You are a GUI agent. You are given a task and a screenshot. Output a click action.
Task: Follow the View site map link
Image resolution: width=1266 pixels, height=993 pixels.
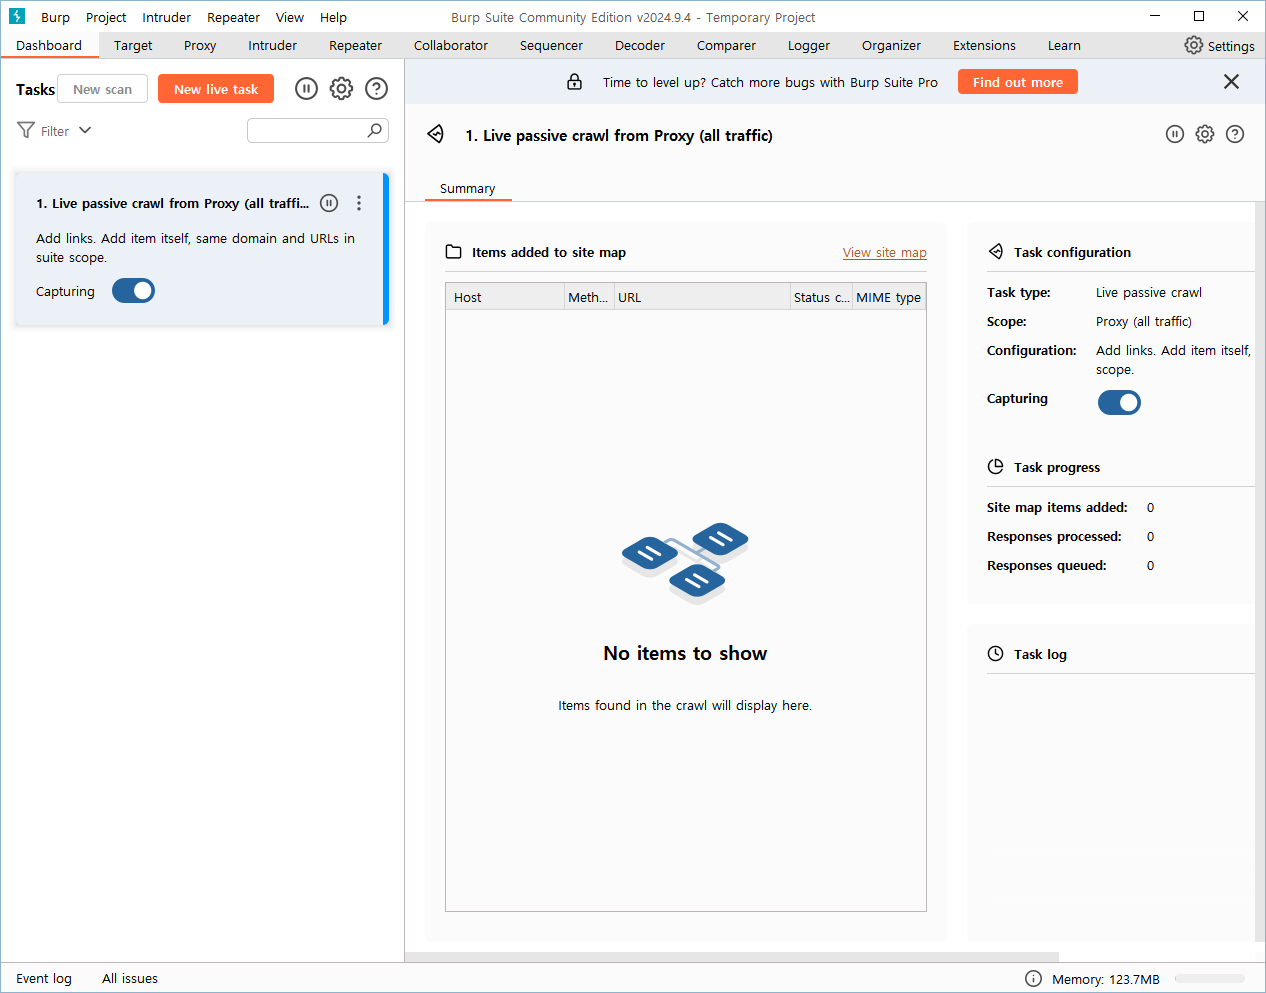click(x=885, y=252)
